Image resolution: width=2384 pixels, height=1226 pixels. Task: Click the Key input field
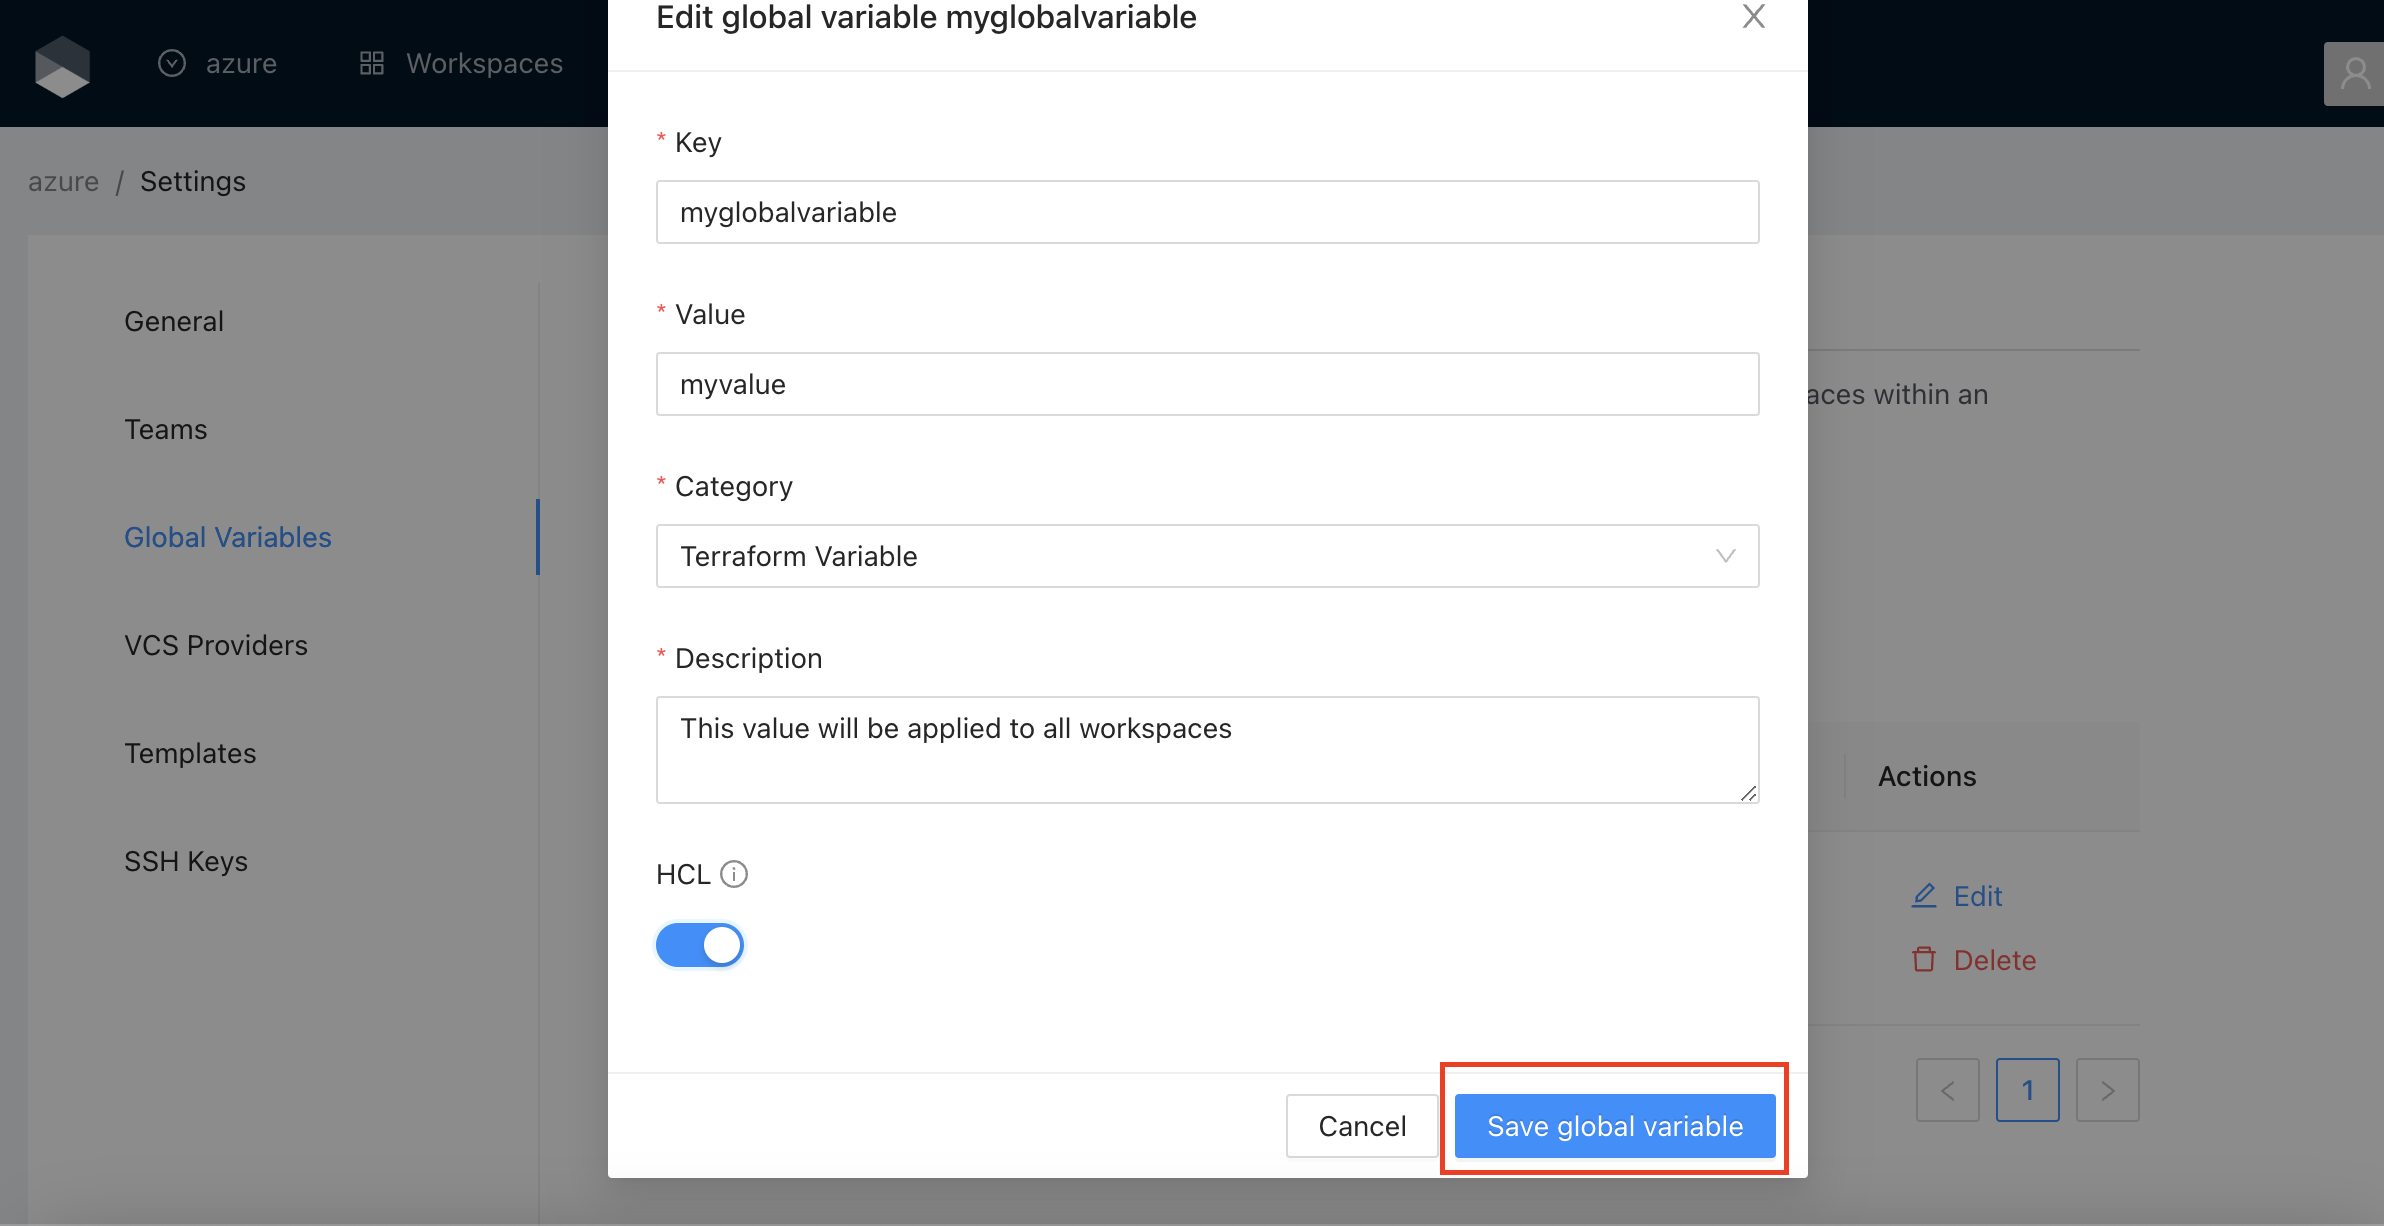pyautogui.click(x=1207, y=212)
